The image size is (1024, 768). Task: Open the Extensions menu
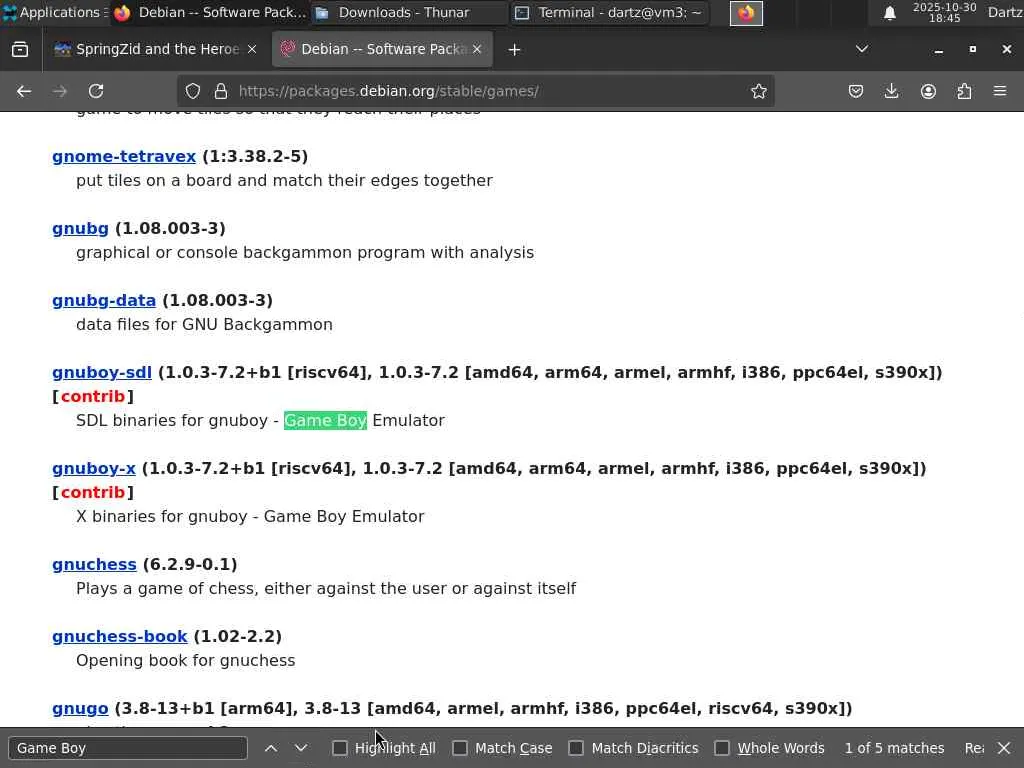tap(964, 91)
